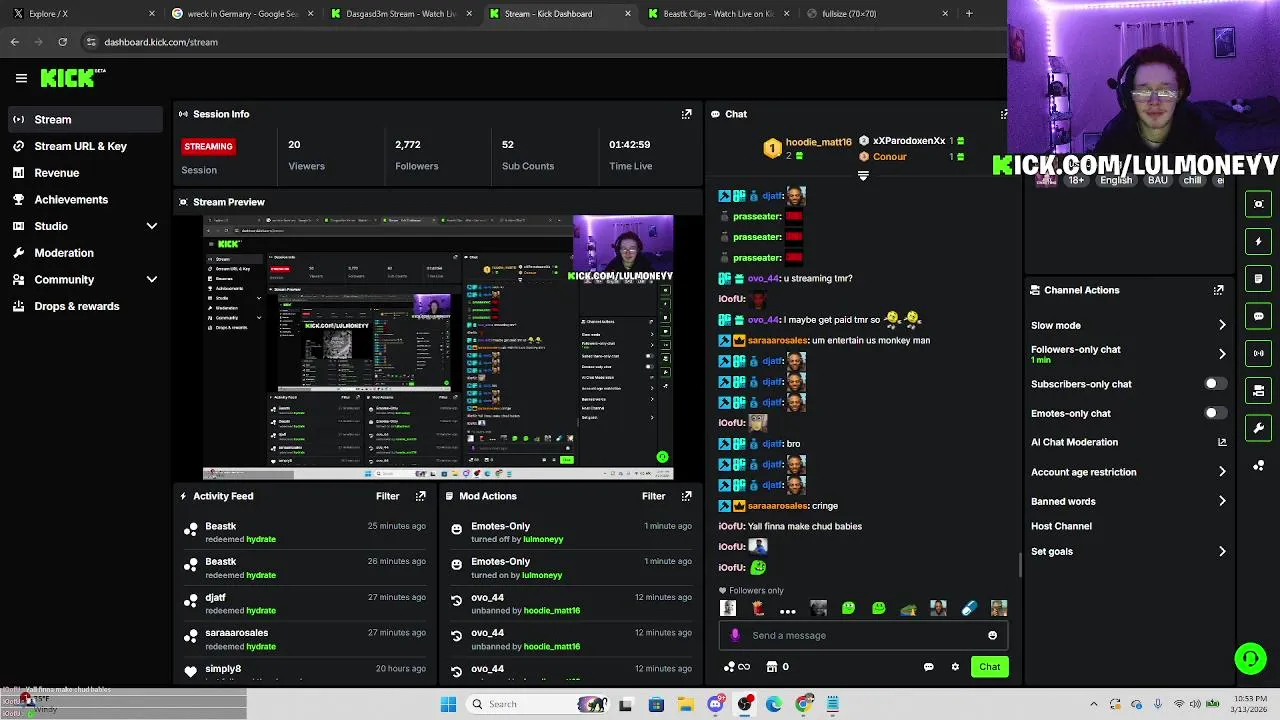Go to Revenue in sidebar
1280x720 pixels.
tap(57, 173)
